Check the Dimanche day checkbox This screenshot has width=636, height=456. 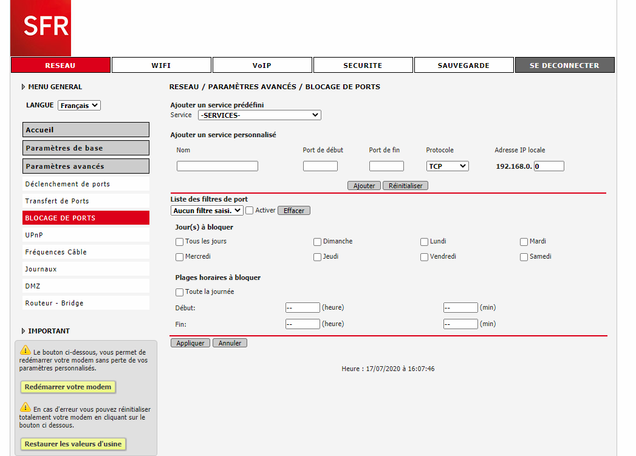click(318, 241)
